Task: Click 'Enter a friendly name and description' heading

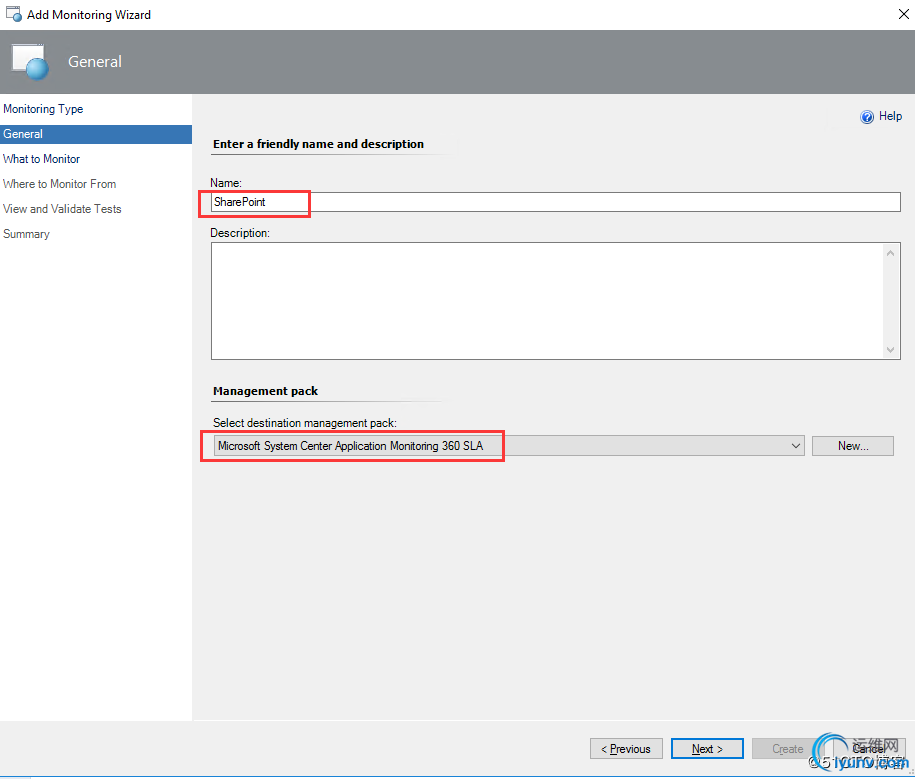Action: (x=319, y=144)
